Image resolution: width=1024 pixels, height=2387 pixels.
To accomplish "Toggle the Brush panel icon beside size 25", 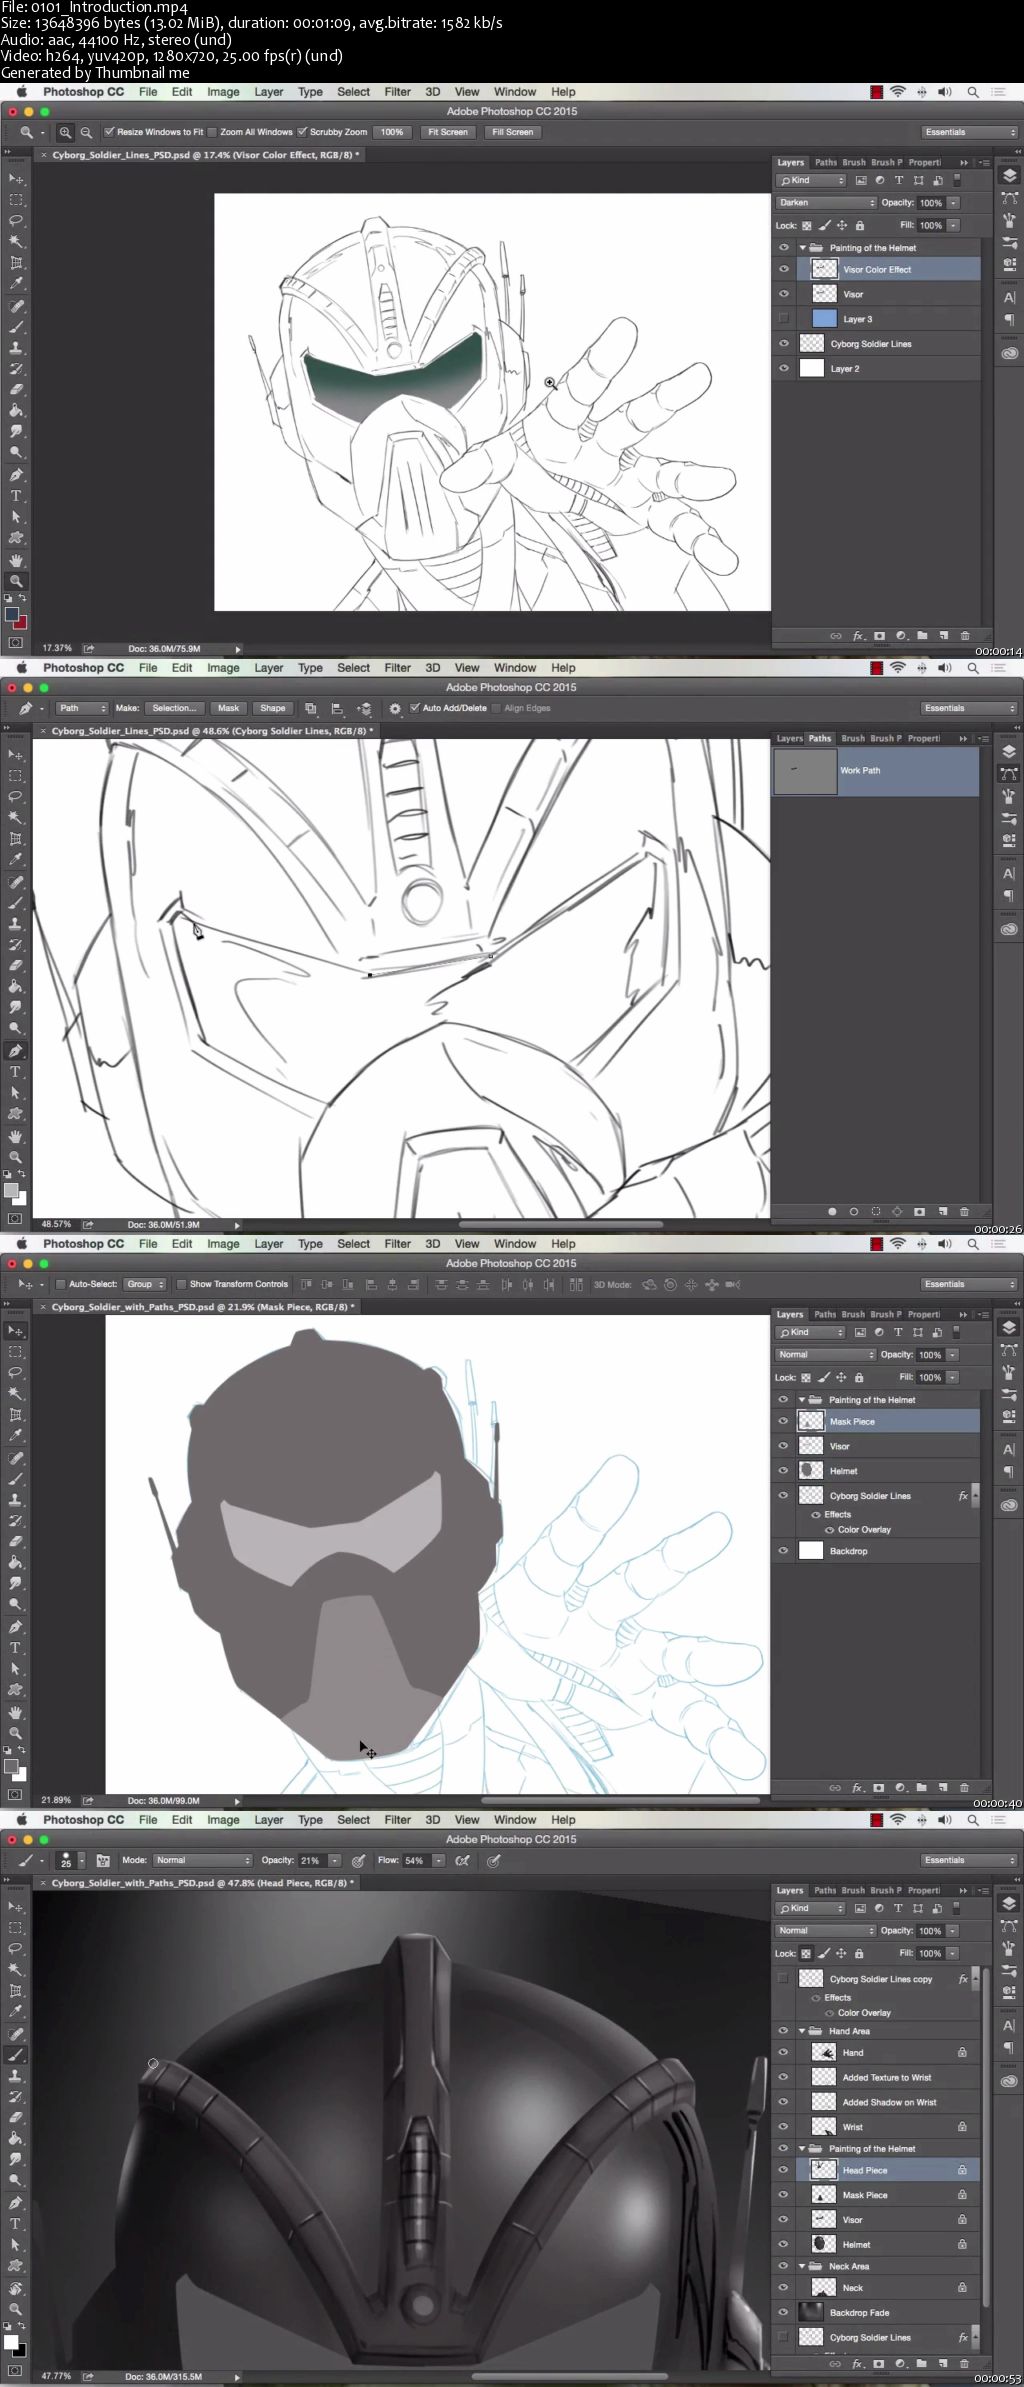I will [x=103, y=1860].
